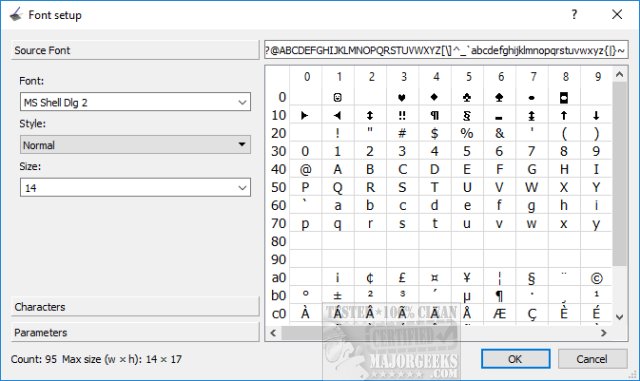Select the uppercase A character cell in row 40
Screen dimensions: 640x381
[x=338, y=169]
